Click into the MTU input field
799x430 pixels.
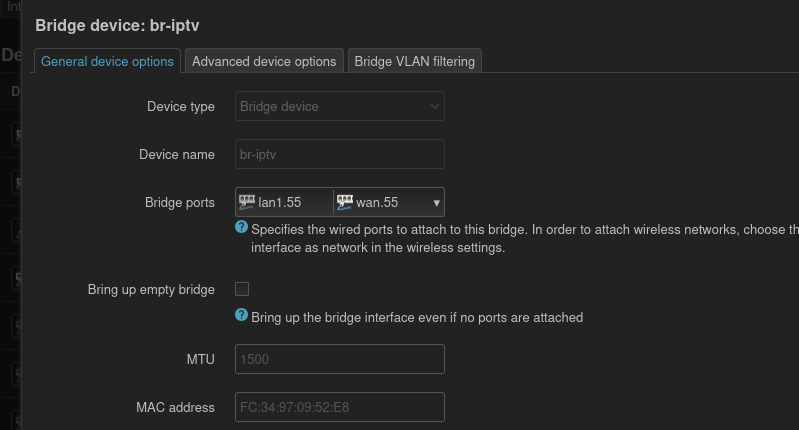[x=339, y=359]
